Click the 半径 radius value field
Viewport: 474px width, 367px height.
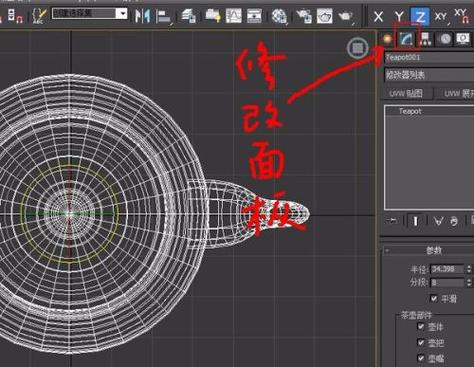coord(447,269)
